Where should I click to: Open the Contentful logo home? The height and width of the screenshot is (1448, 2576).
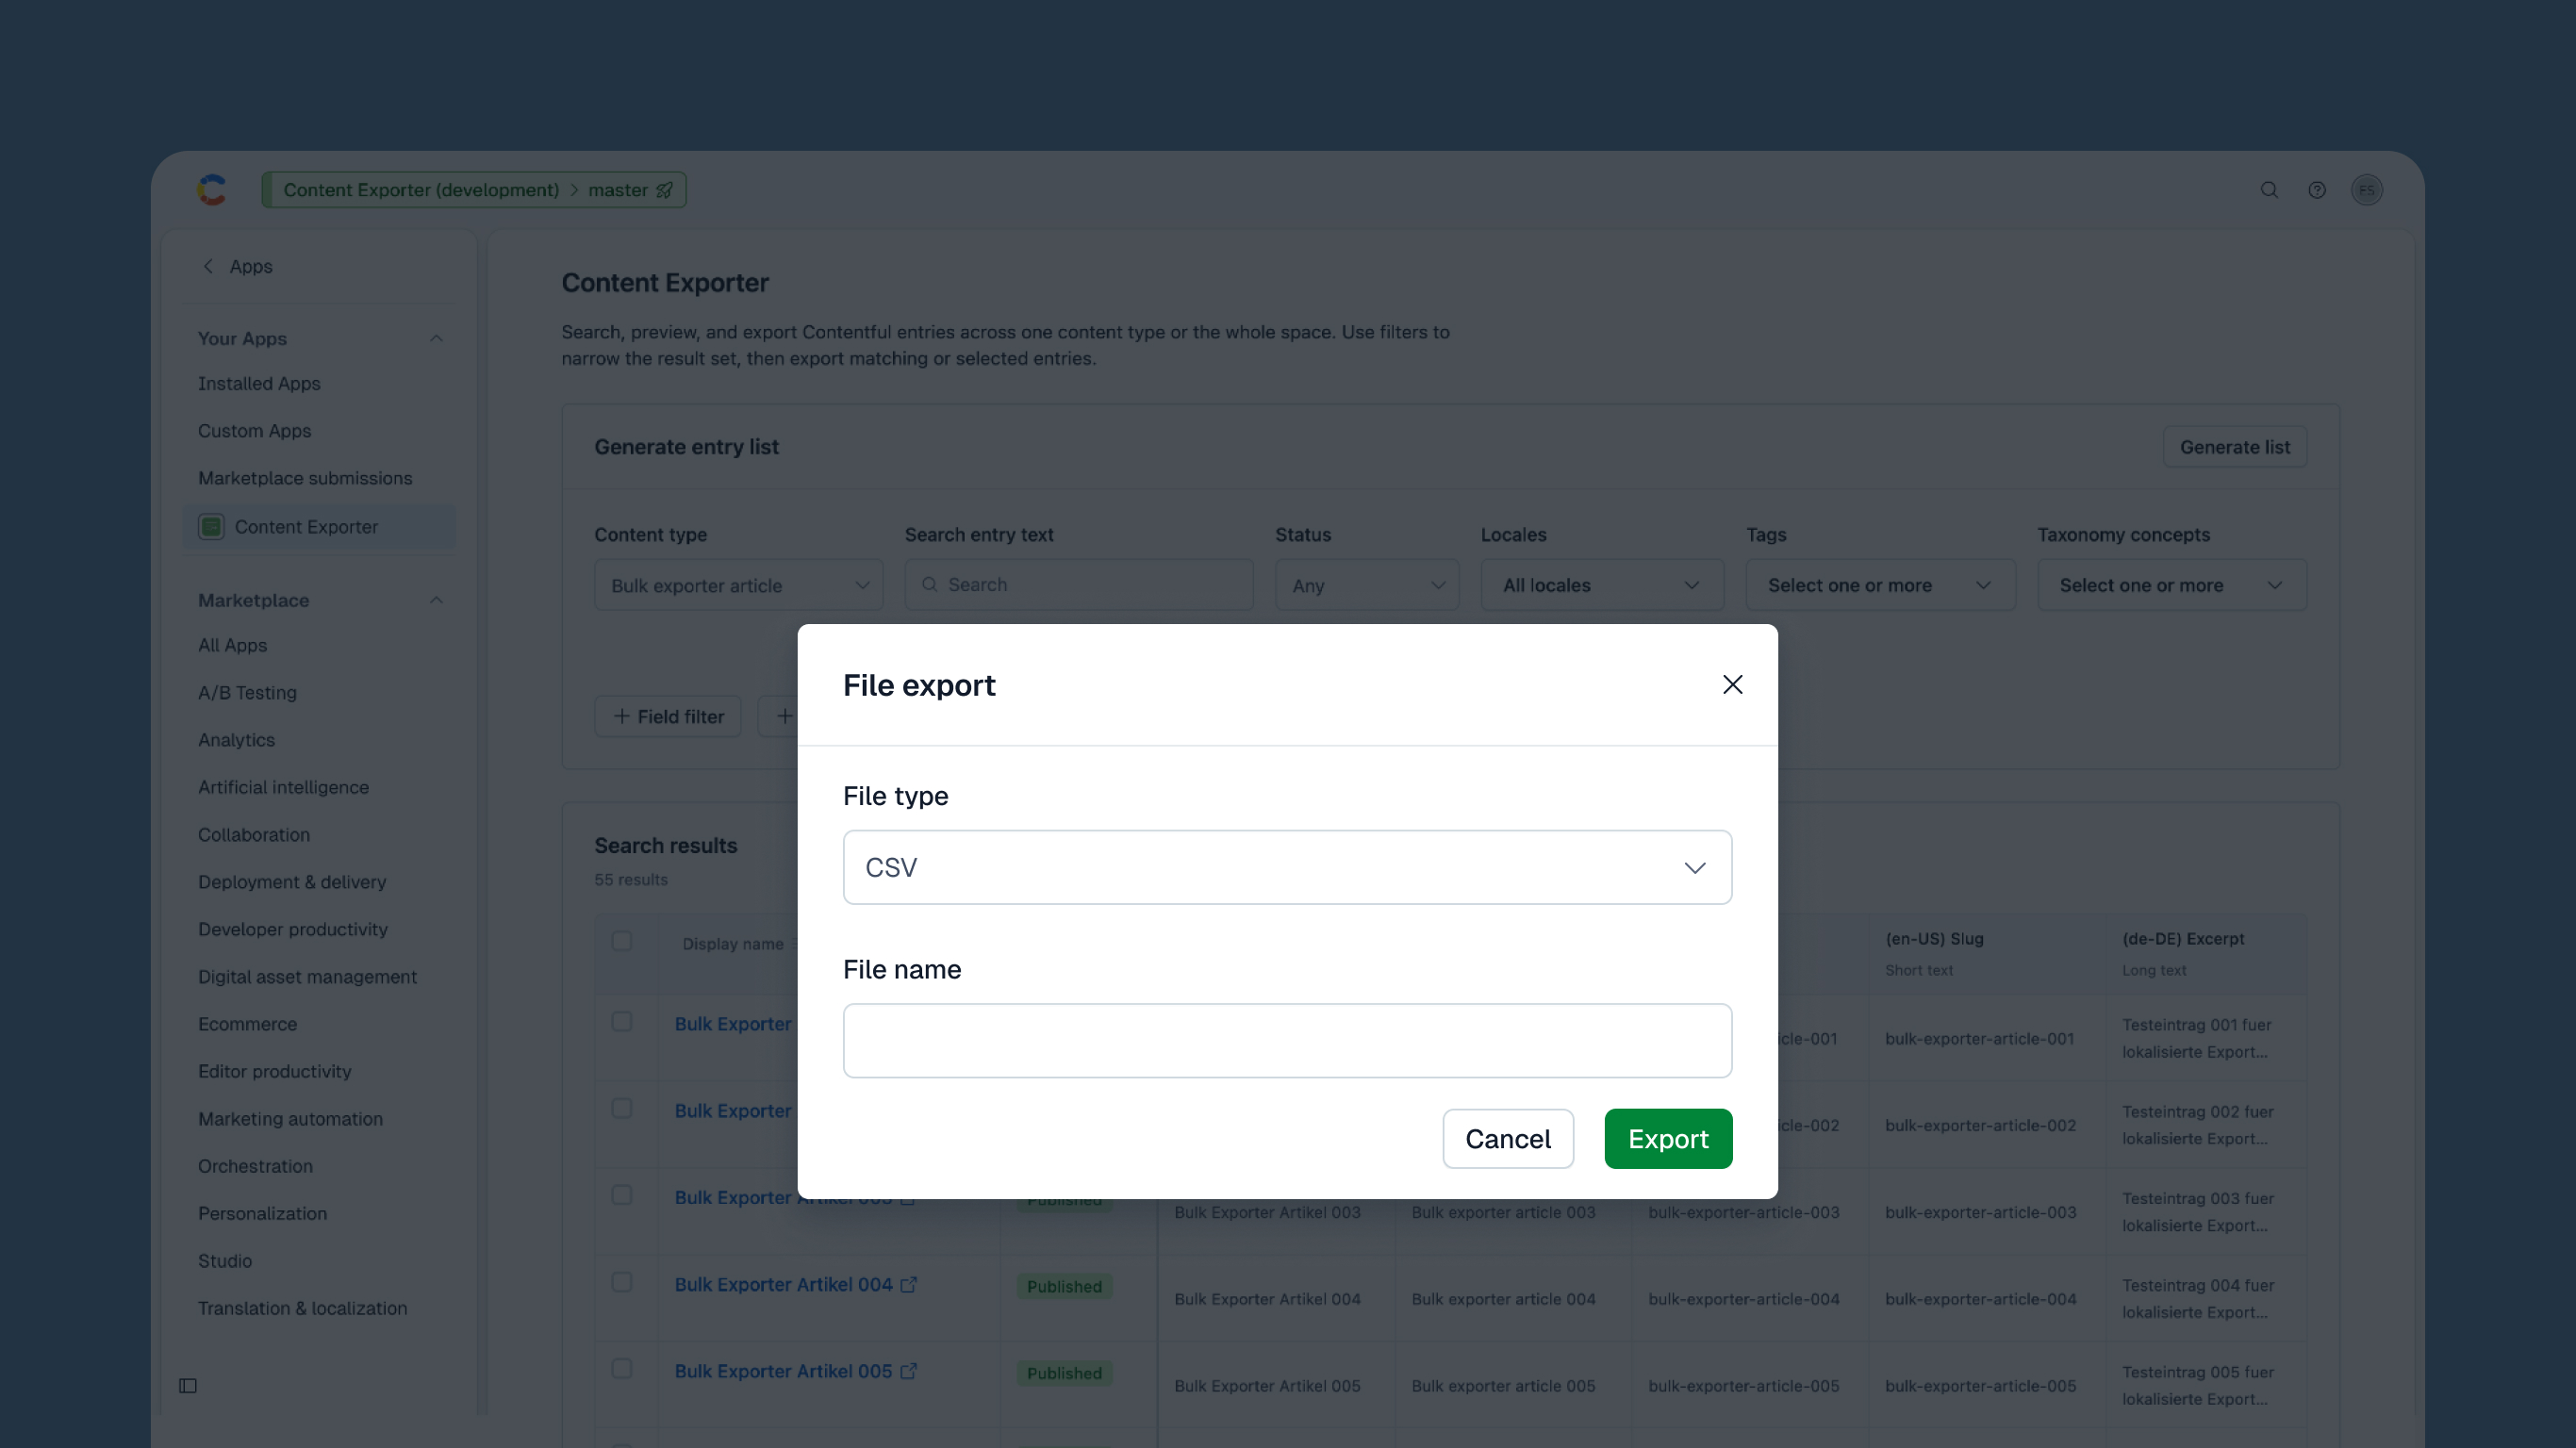click(211, 189)
